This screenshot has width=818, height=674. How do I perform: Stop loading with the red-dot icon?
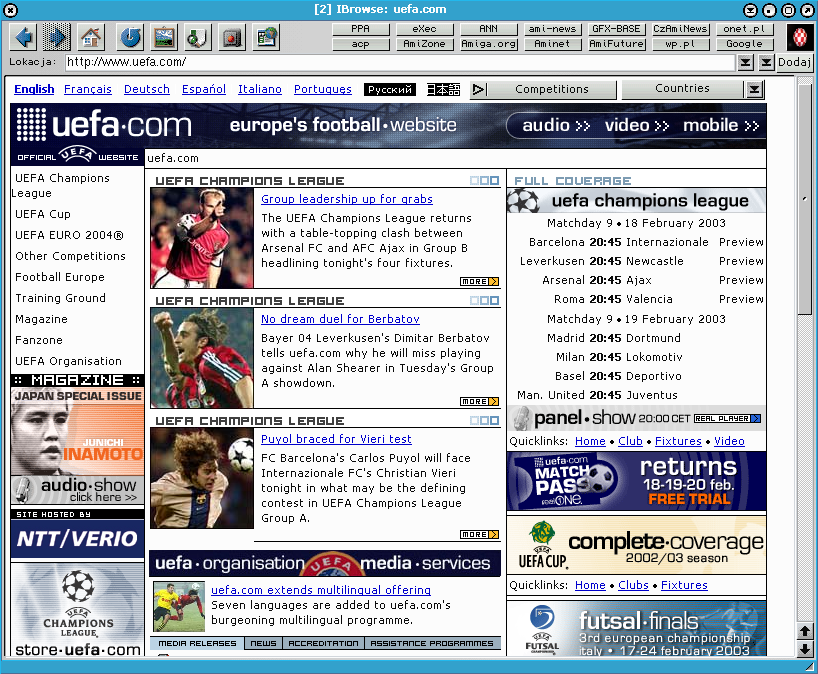coord(232,37)
